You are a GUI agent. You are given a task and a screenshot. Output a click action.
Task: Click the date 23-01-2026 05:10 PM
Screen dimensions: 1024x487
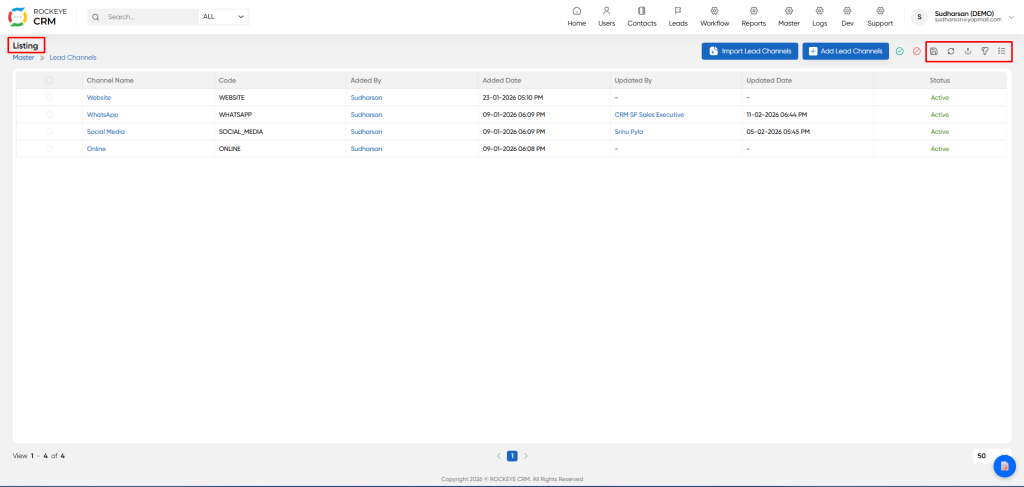pos(513,97)
